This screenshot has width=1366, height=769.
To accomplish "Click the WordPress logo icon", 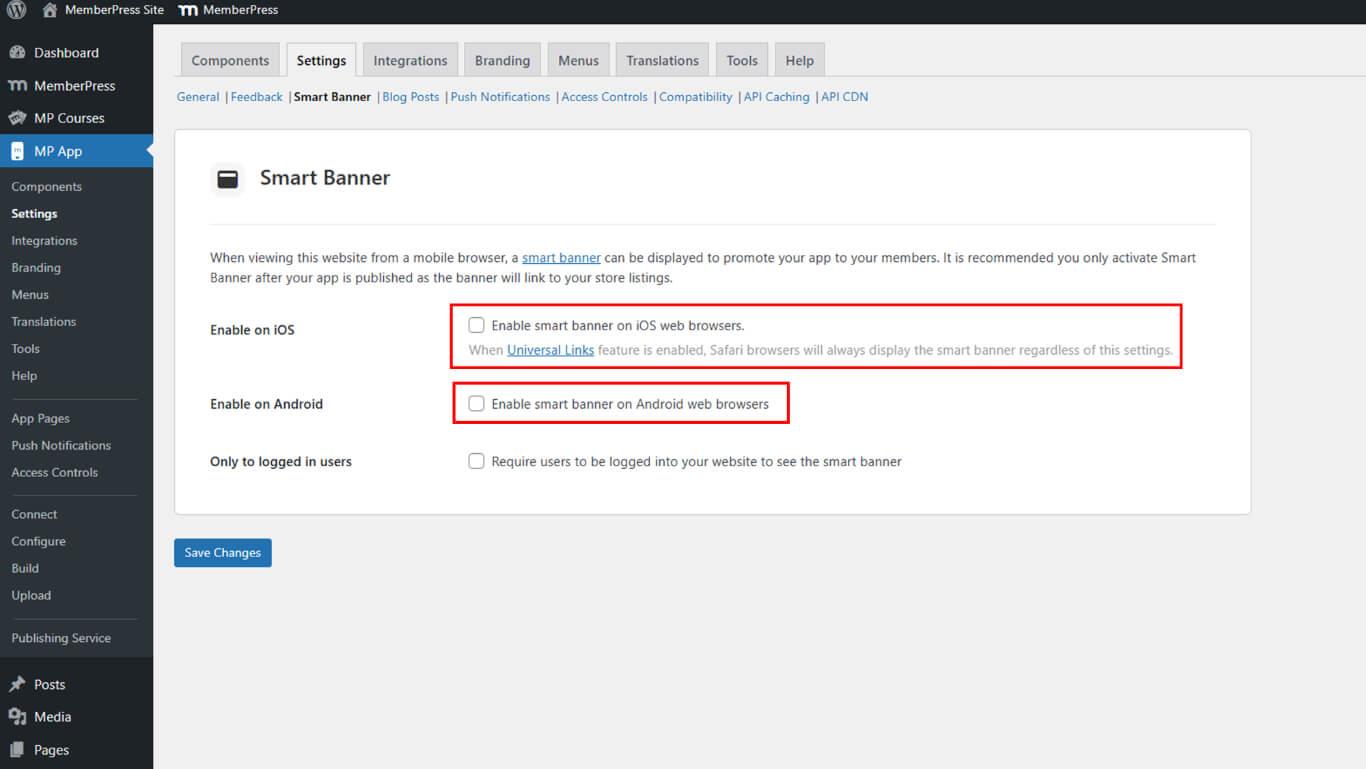I will click(x=16, y=10).
